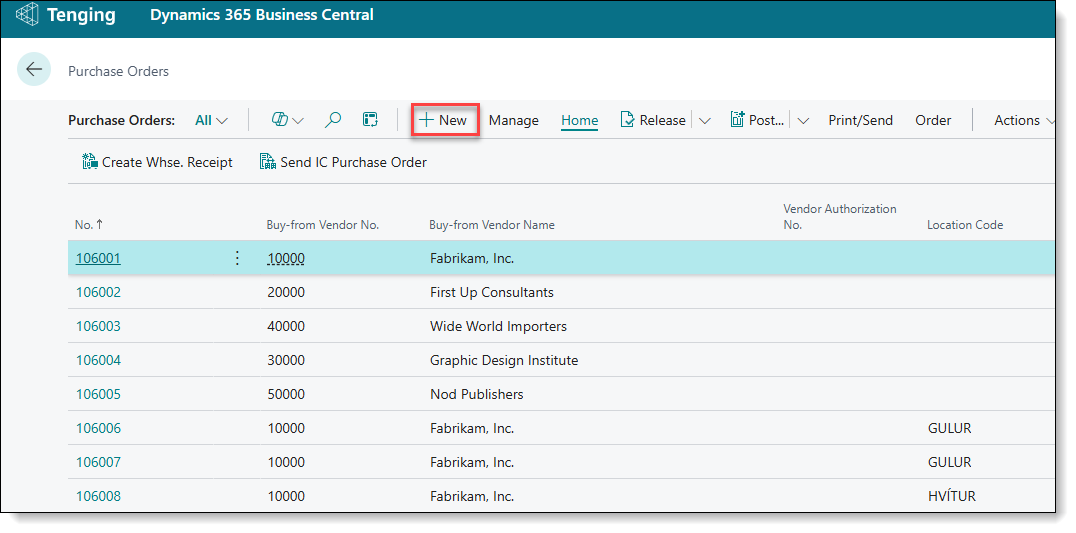Click the Tenging company logo icon

[x=27, y=15]
